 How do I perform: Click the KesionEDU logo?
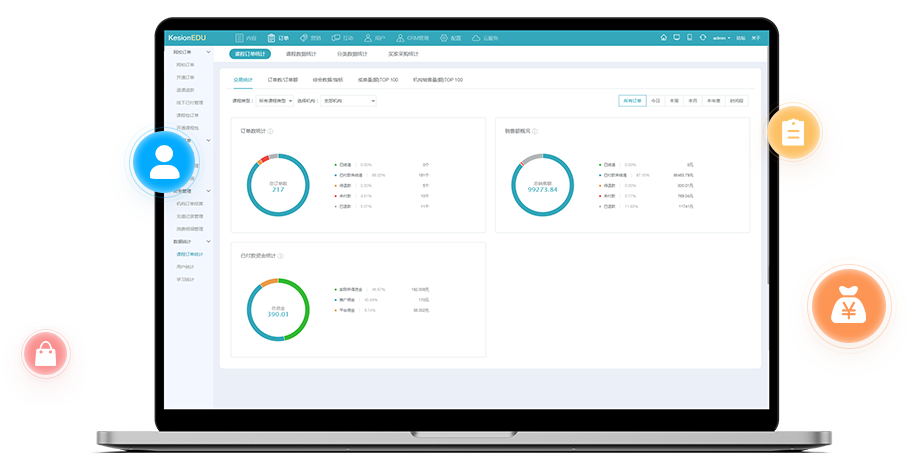point(186,38)
